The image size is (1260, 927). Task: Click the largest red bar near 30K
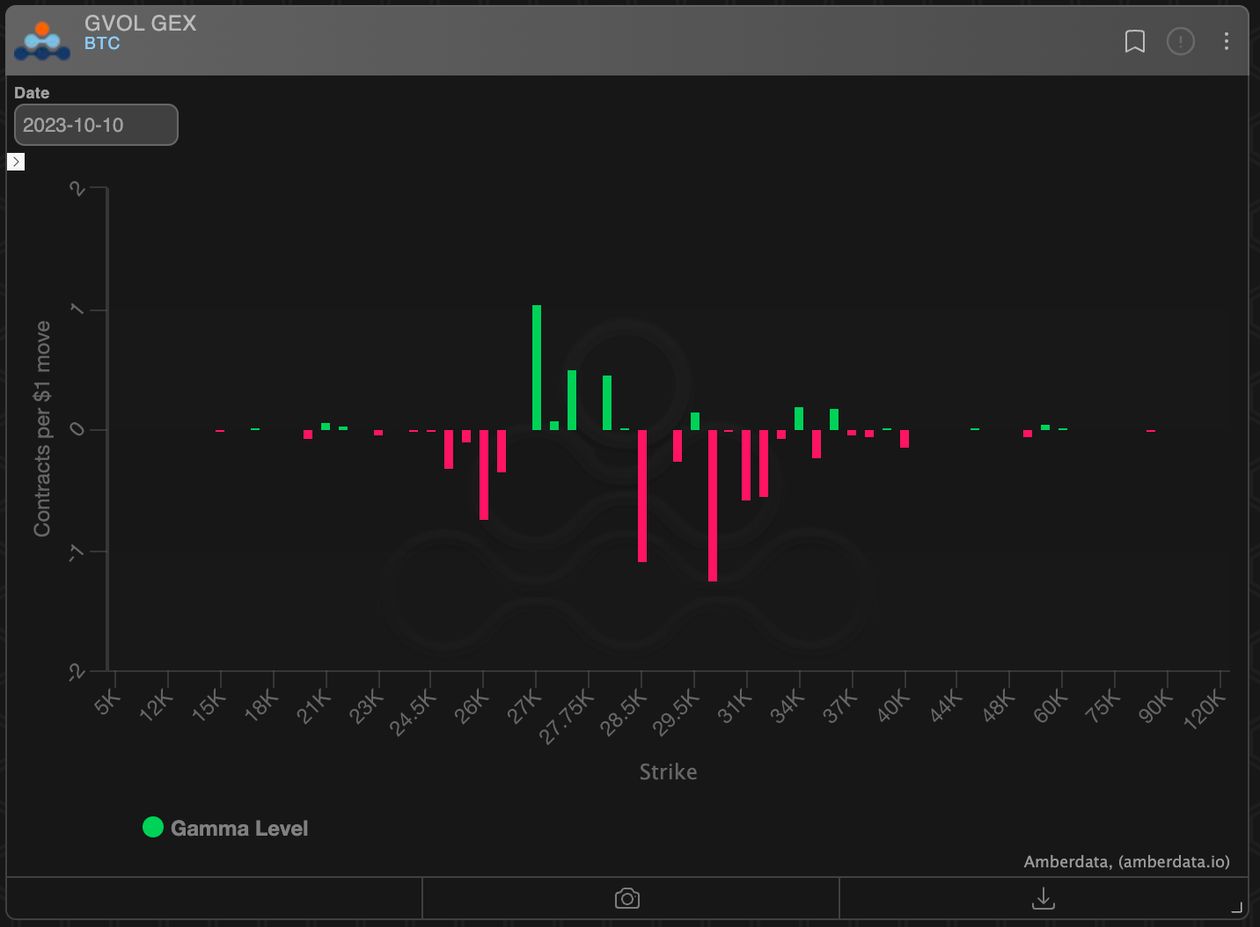pyautogui.click(x=713, y=505)
